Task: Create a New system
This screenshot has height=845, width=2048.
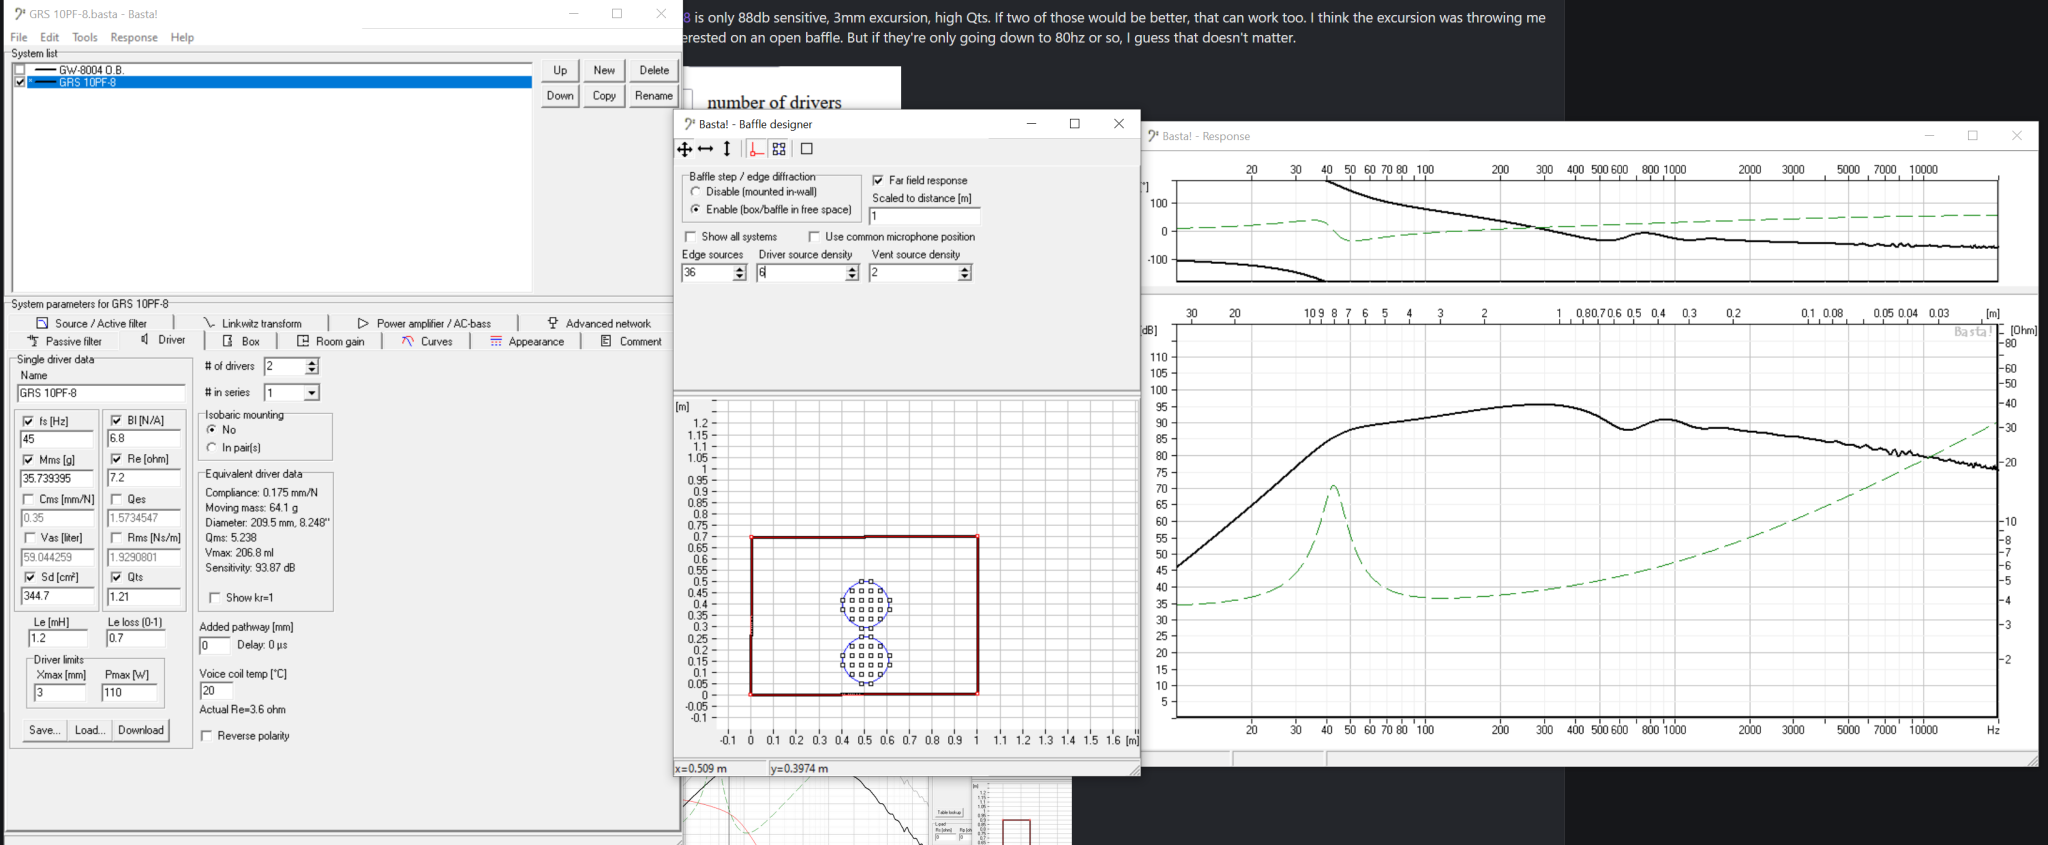Action: tap(604, 70)
